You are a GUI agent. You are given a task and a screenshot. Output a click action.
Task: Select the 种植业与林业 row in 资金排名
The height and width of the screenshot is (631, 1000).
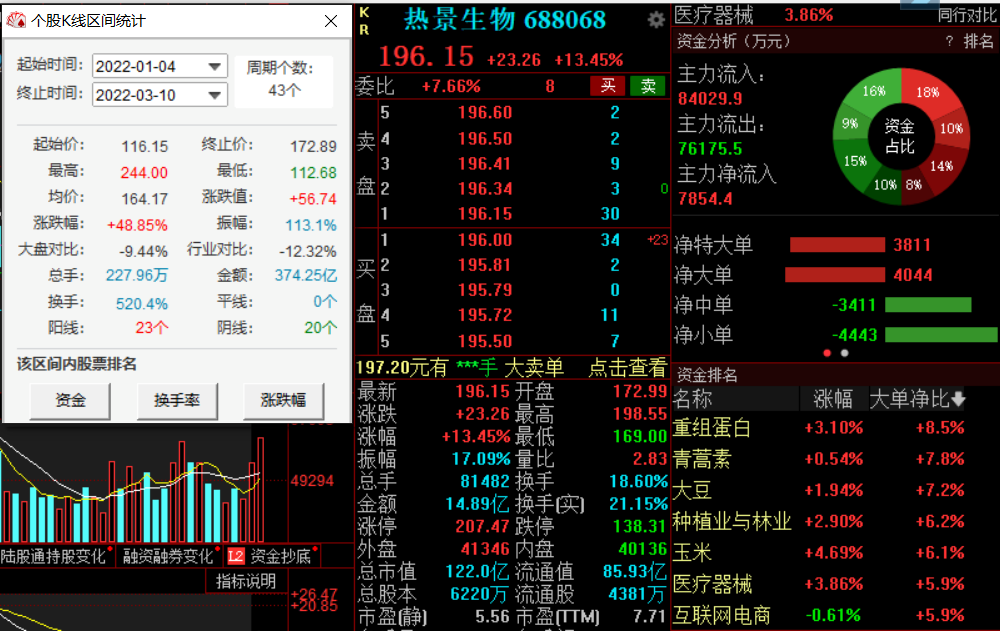click(835, 522)
